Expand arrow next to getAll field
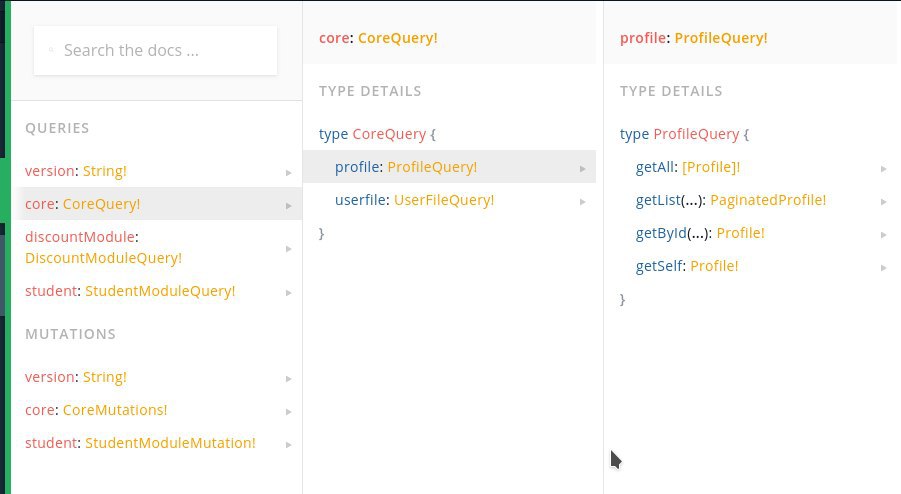 883,169
